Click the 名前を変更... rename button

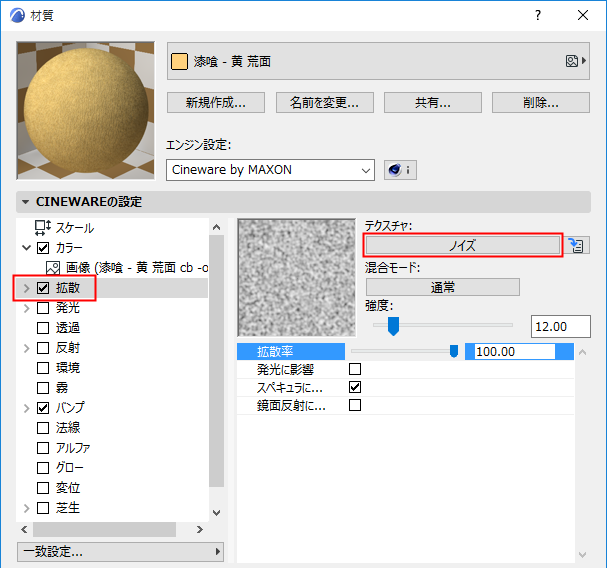324,103
